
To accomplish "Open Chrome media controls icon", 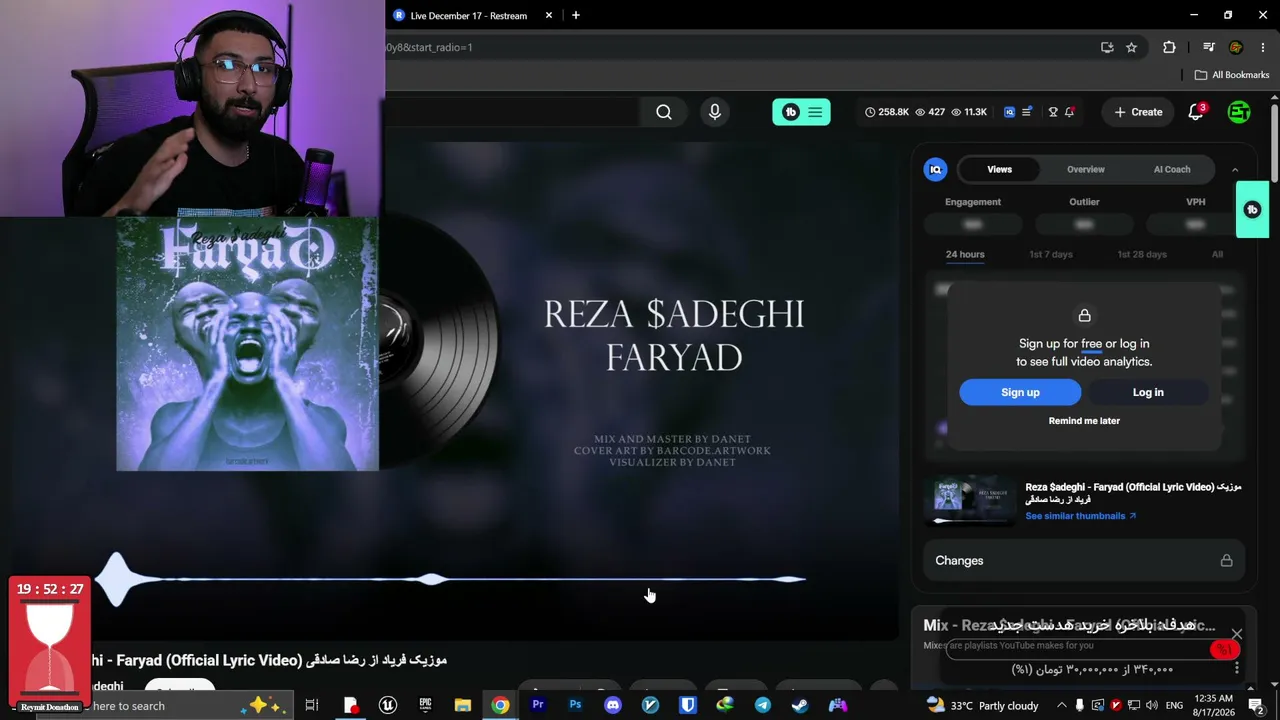I will pos(1209,47).
